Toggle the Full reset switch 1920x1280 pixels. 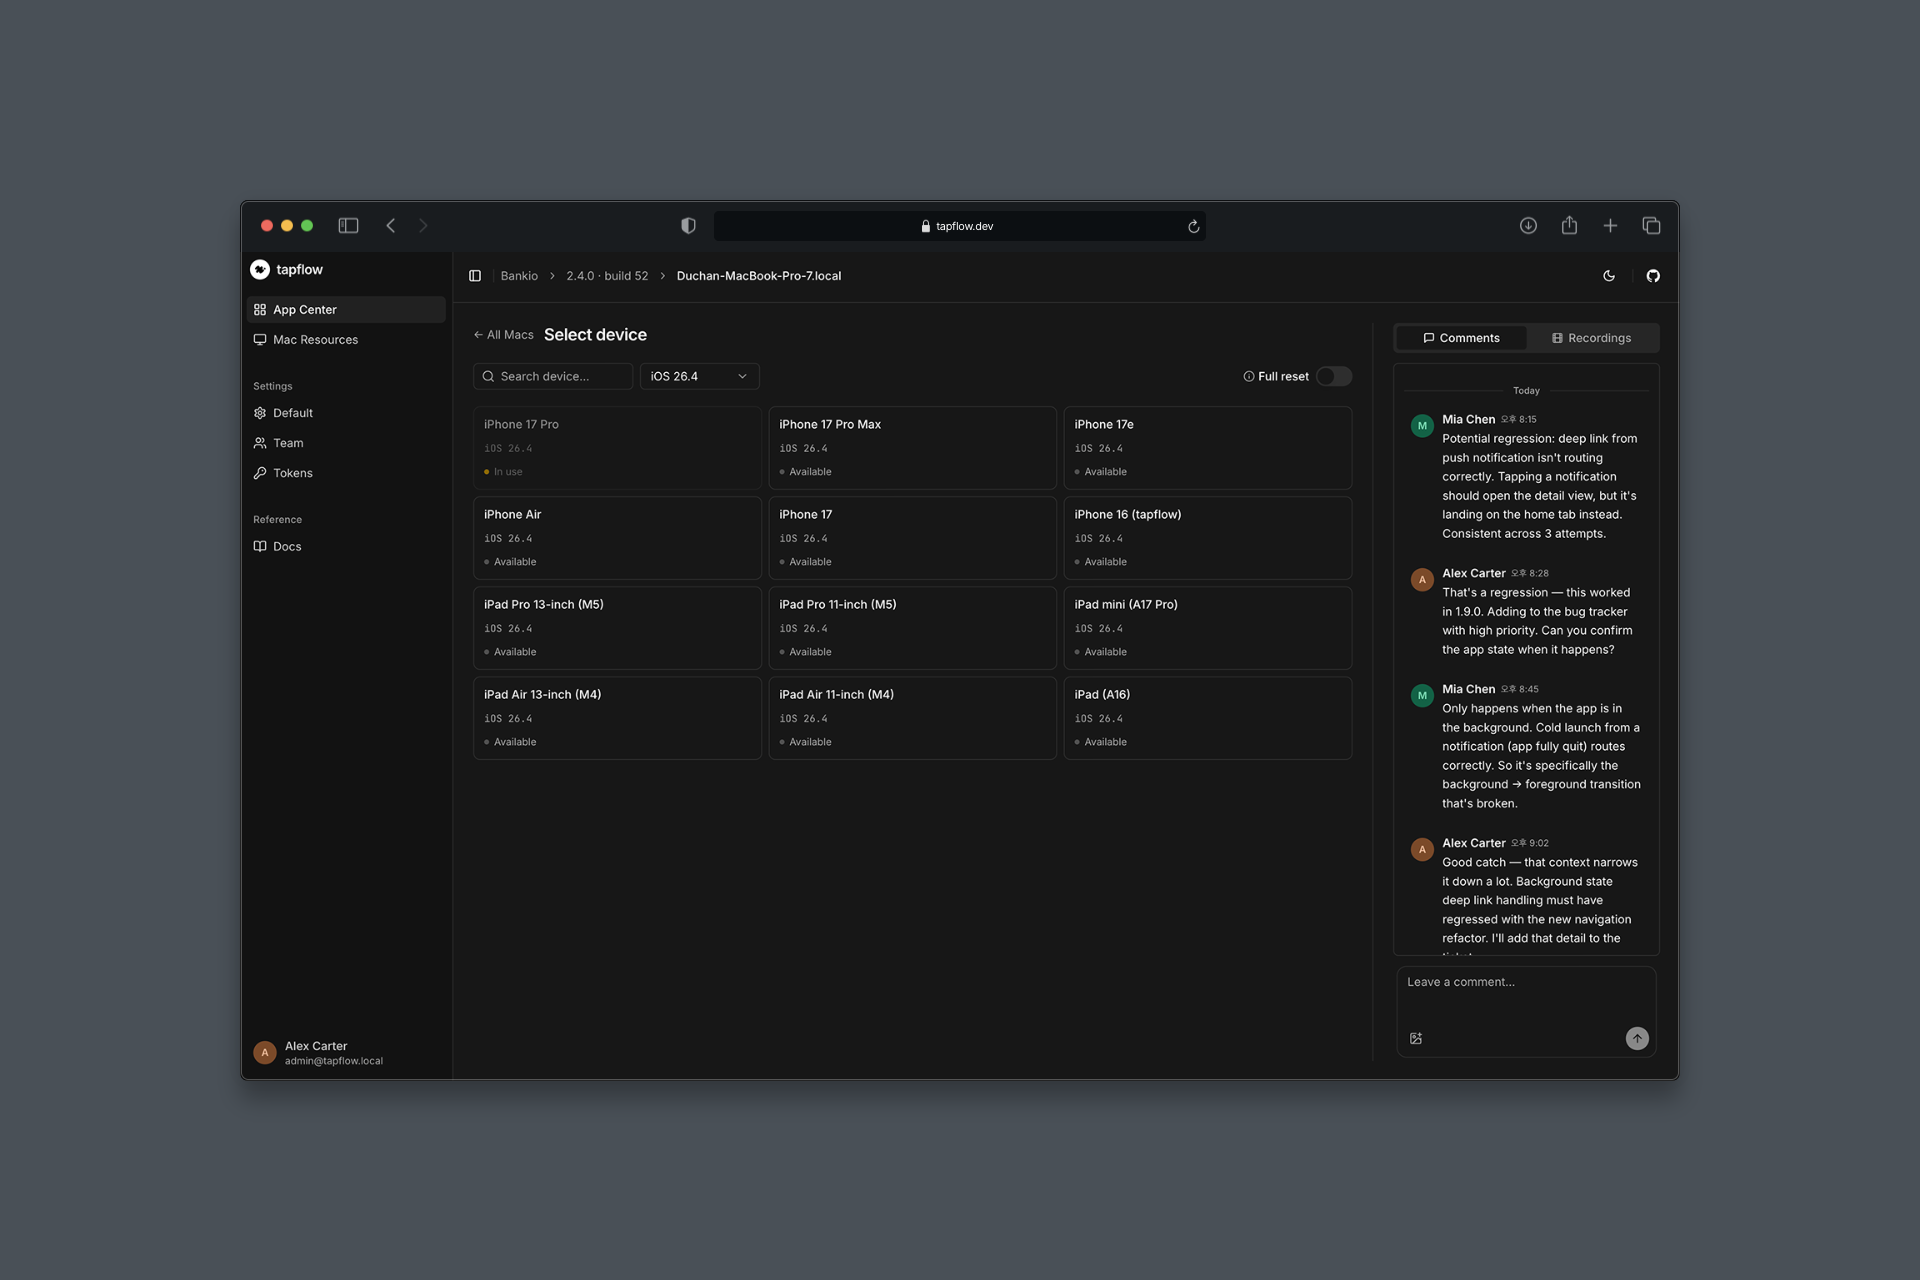(x=1334, y=376)
